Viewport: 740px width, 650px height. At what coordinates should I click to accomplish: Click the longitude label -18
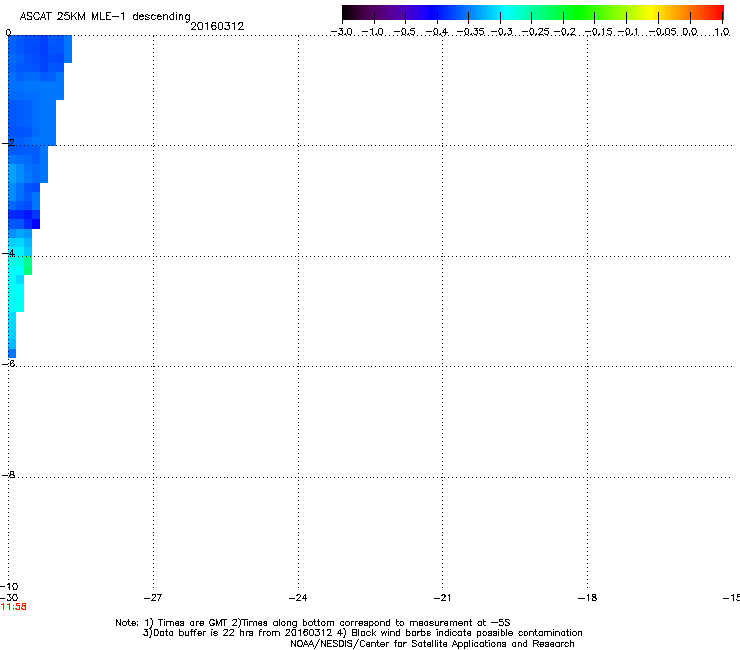click(587, 598)
